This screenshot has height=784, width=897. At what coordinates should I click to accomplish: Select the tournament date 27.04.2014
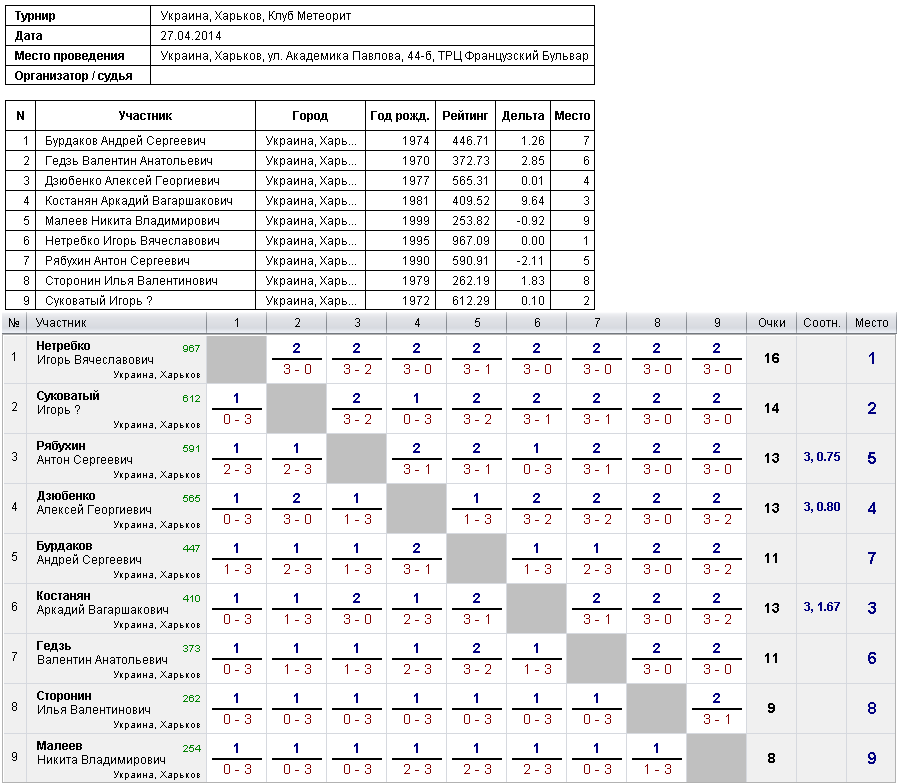(190, 36)
